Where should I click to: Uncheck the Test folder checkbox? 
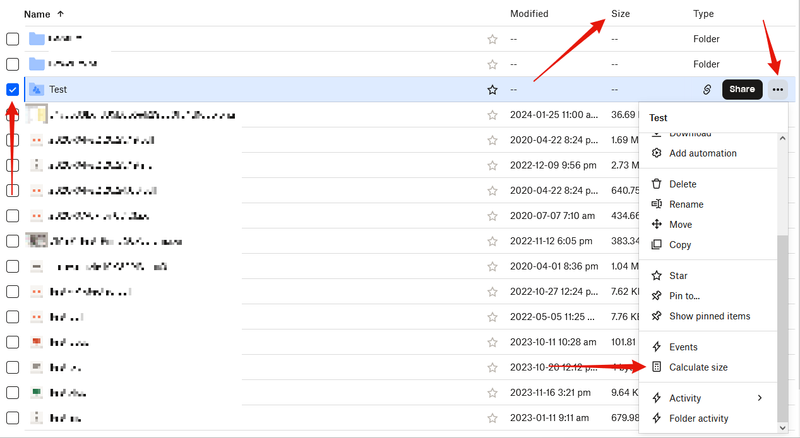(x=12, y=89)
